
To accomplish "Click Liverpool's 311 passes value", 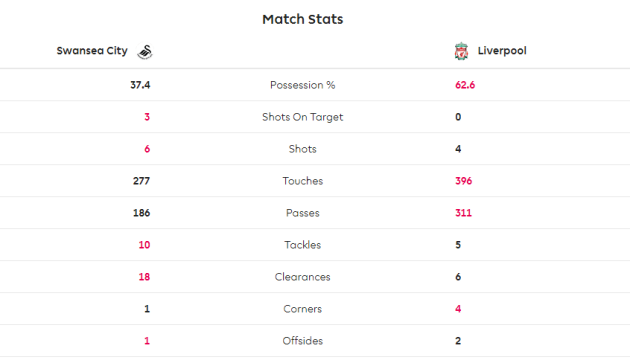I will [463, 213].
